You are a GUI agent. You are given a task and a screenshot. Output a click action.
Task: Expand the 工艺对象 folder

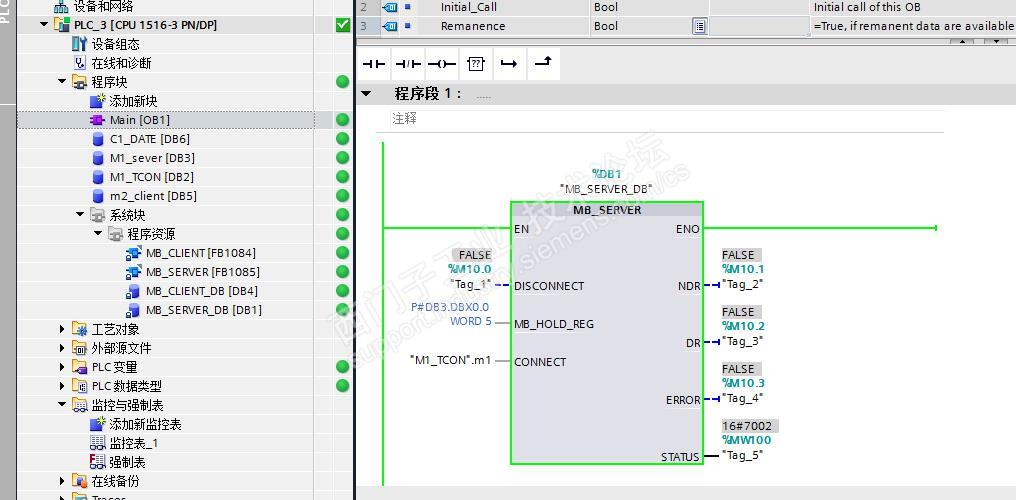pos(62,329)
